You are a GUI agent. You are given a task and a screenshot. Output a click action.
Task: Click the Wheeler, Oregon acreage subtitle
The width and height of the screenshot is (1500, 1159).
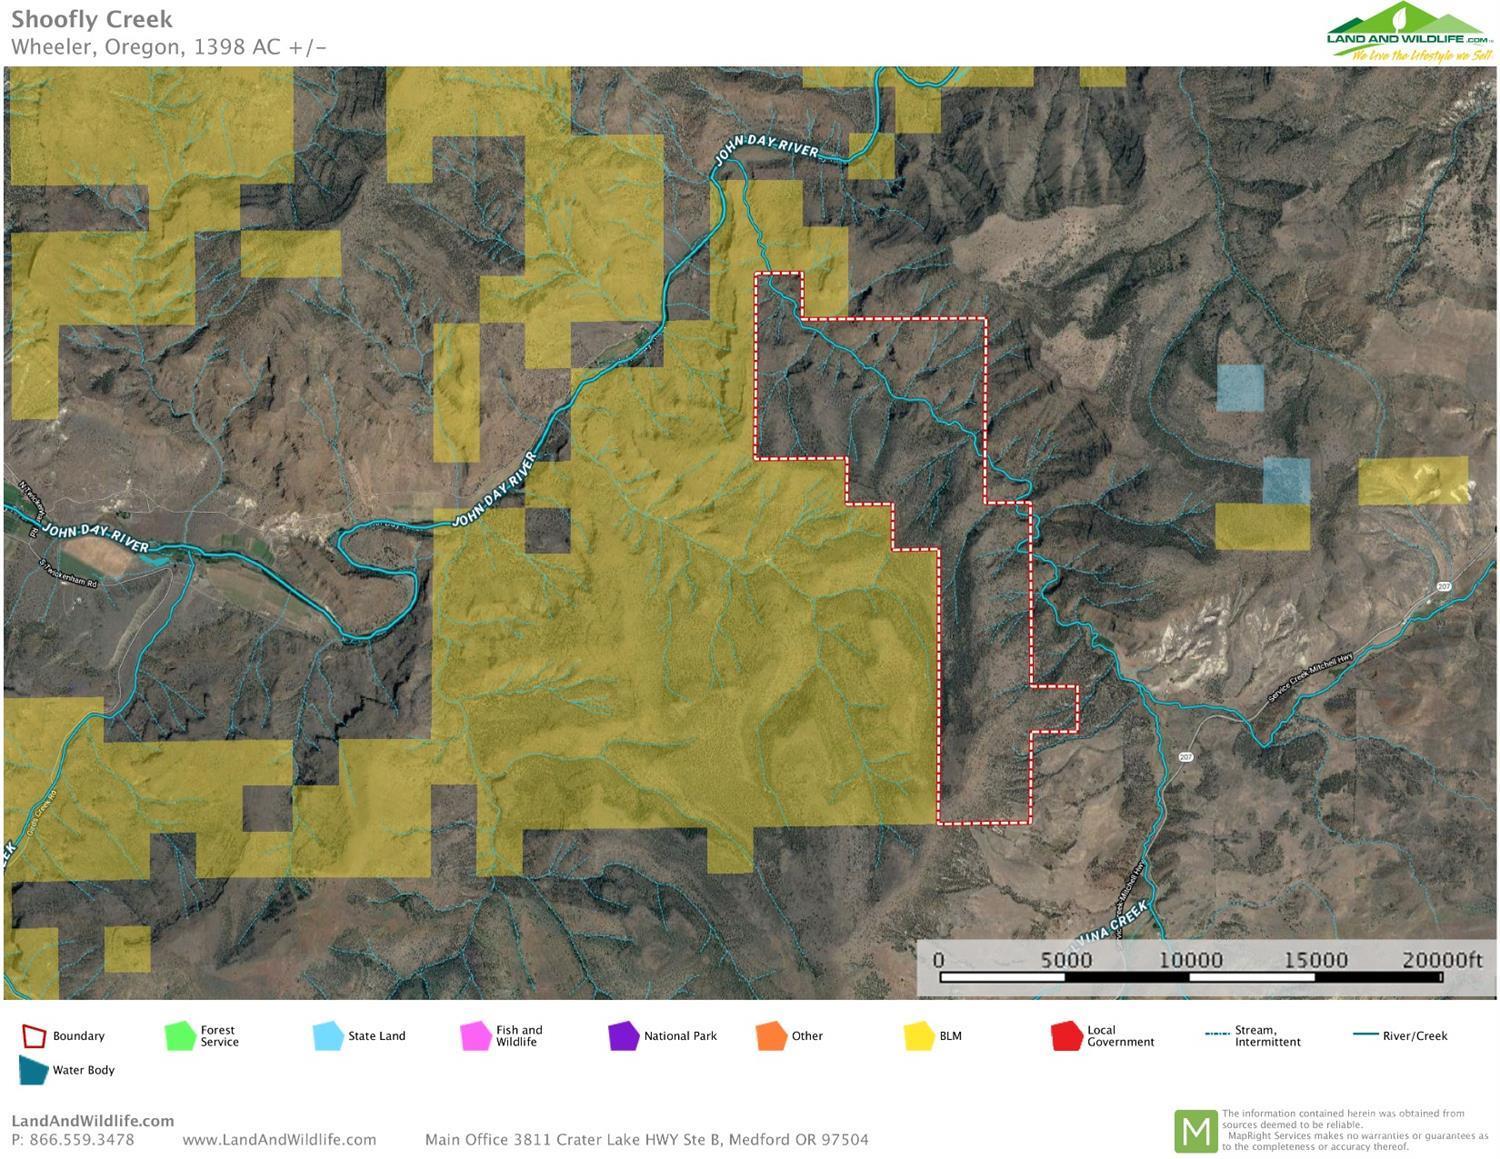[x=169, y=47]
